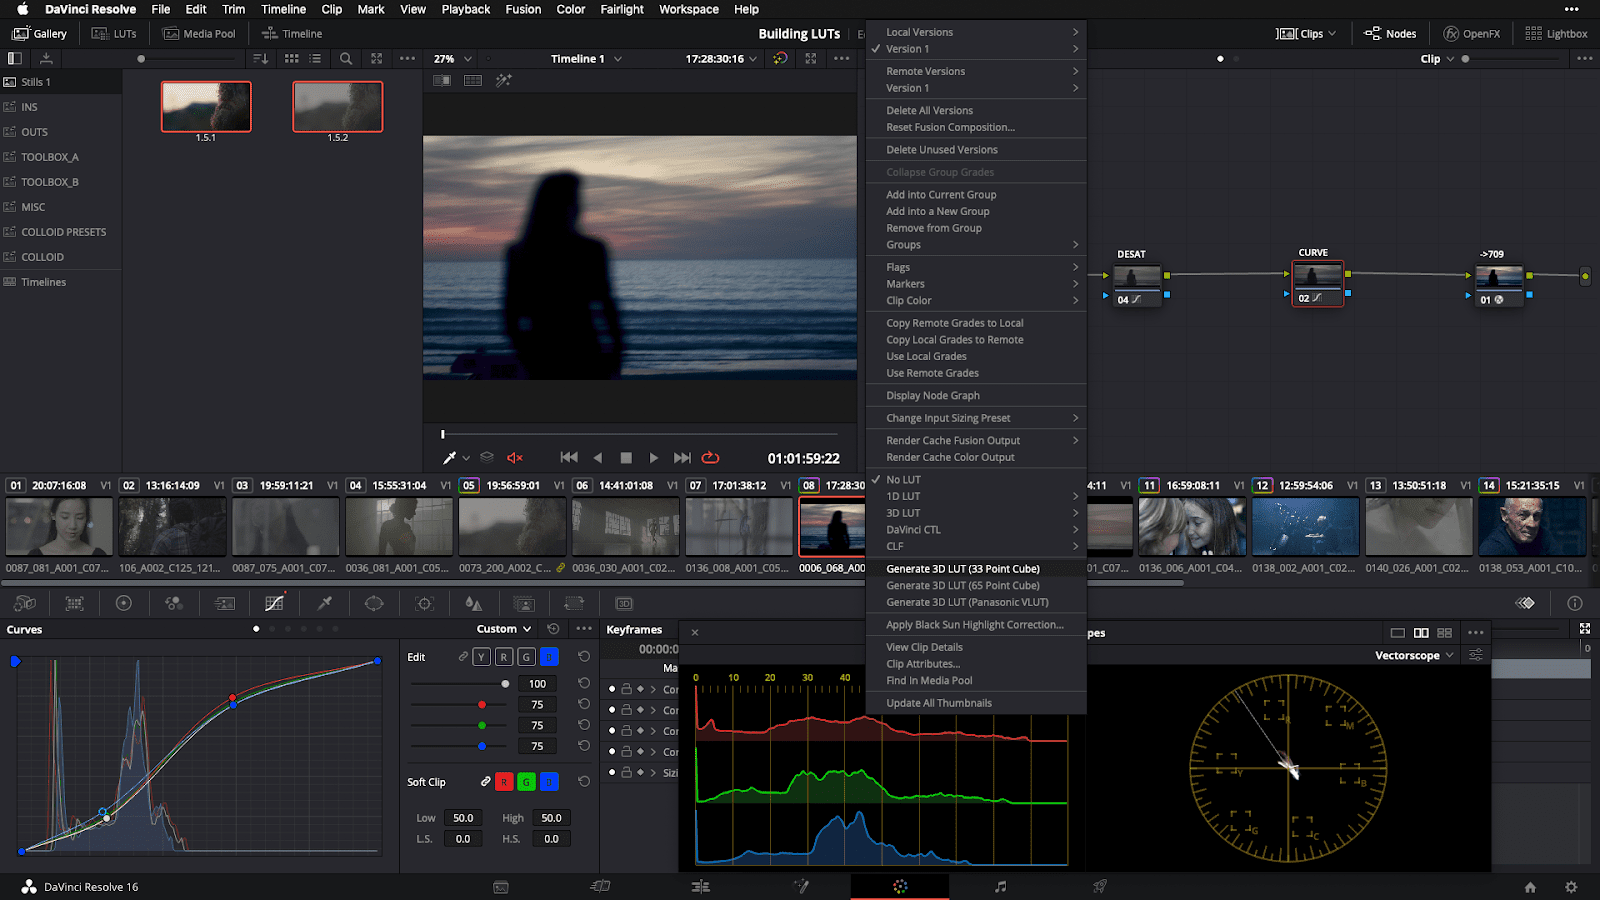The height and width of the screenshot is (900, 1600).
Task: Open the viewer zoom level dropdown
Action: point(451,58)
